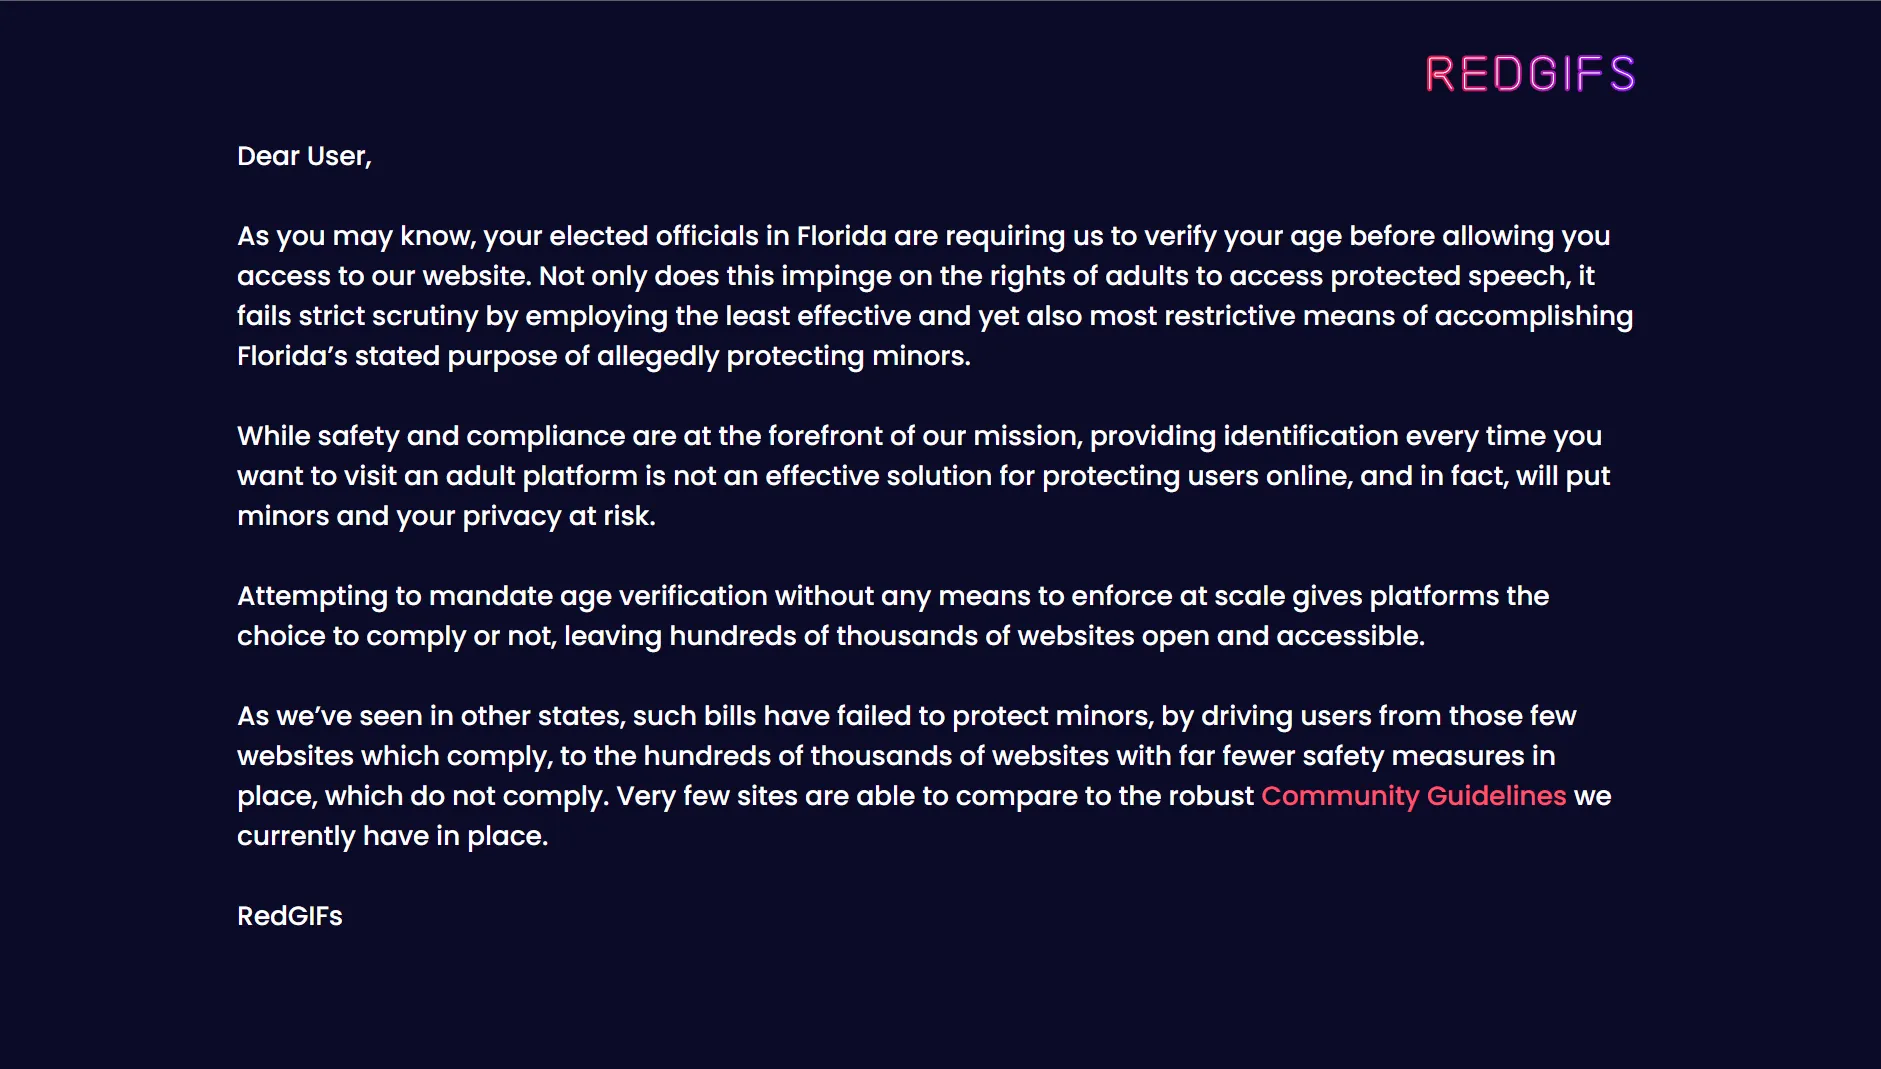Click the line beginning "fails strict scrutiny"
Screen dimensions: 1881x1069
[x=934, y=316]
